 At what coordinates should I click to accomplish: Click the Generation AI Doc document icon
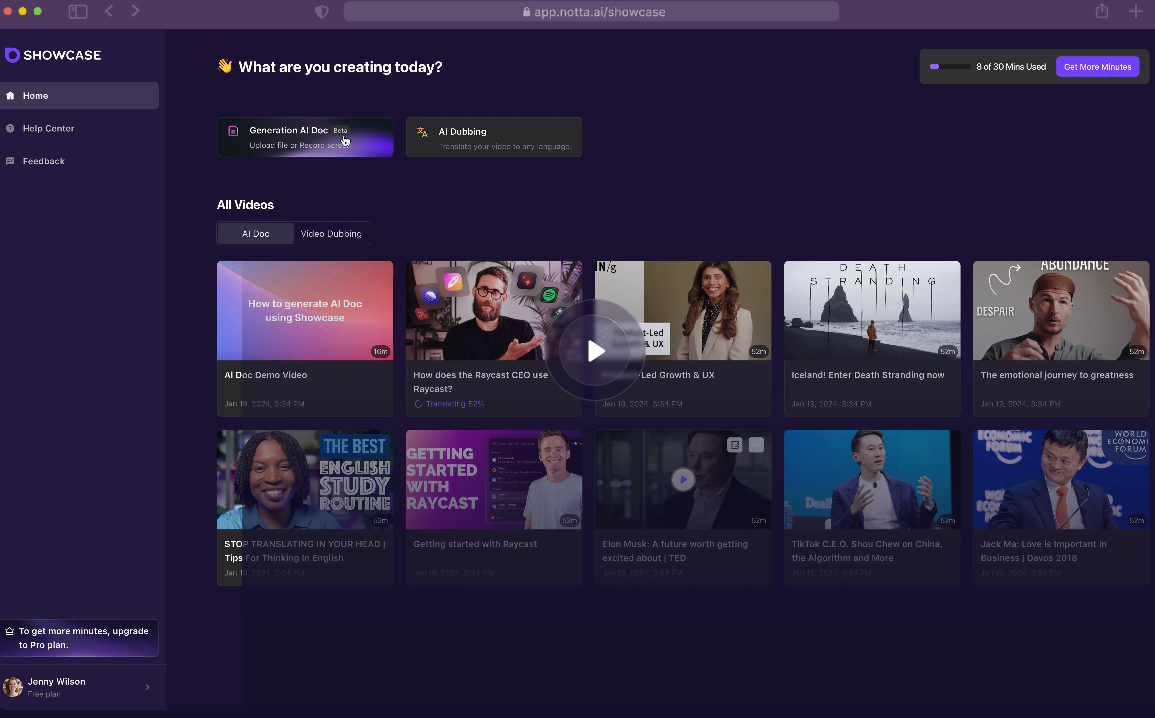233,131
